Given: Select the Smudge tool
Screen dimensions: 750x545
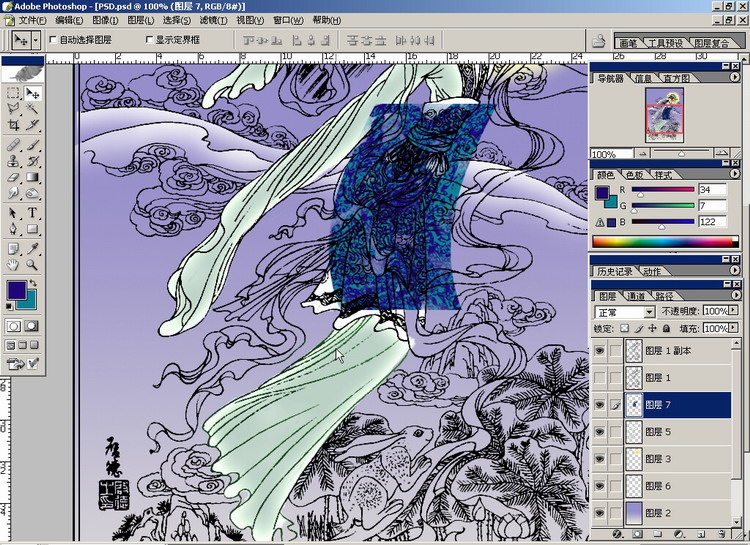Looking at the screenshot, I should coord(13,193).
